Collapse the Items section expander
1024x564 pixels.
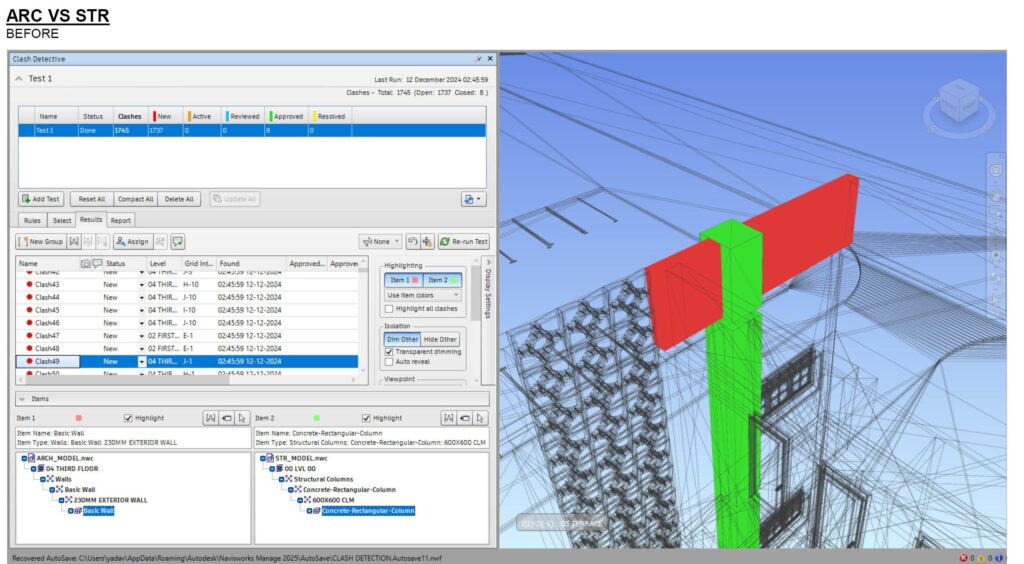point(21,399)
